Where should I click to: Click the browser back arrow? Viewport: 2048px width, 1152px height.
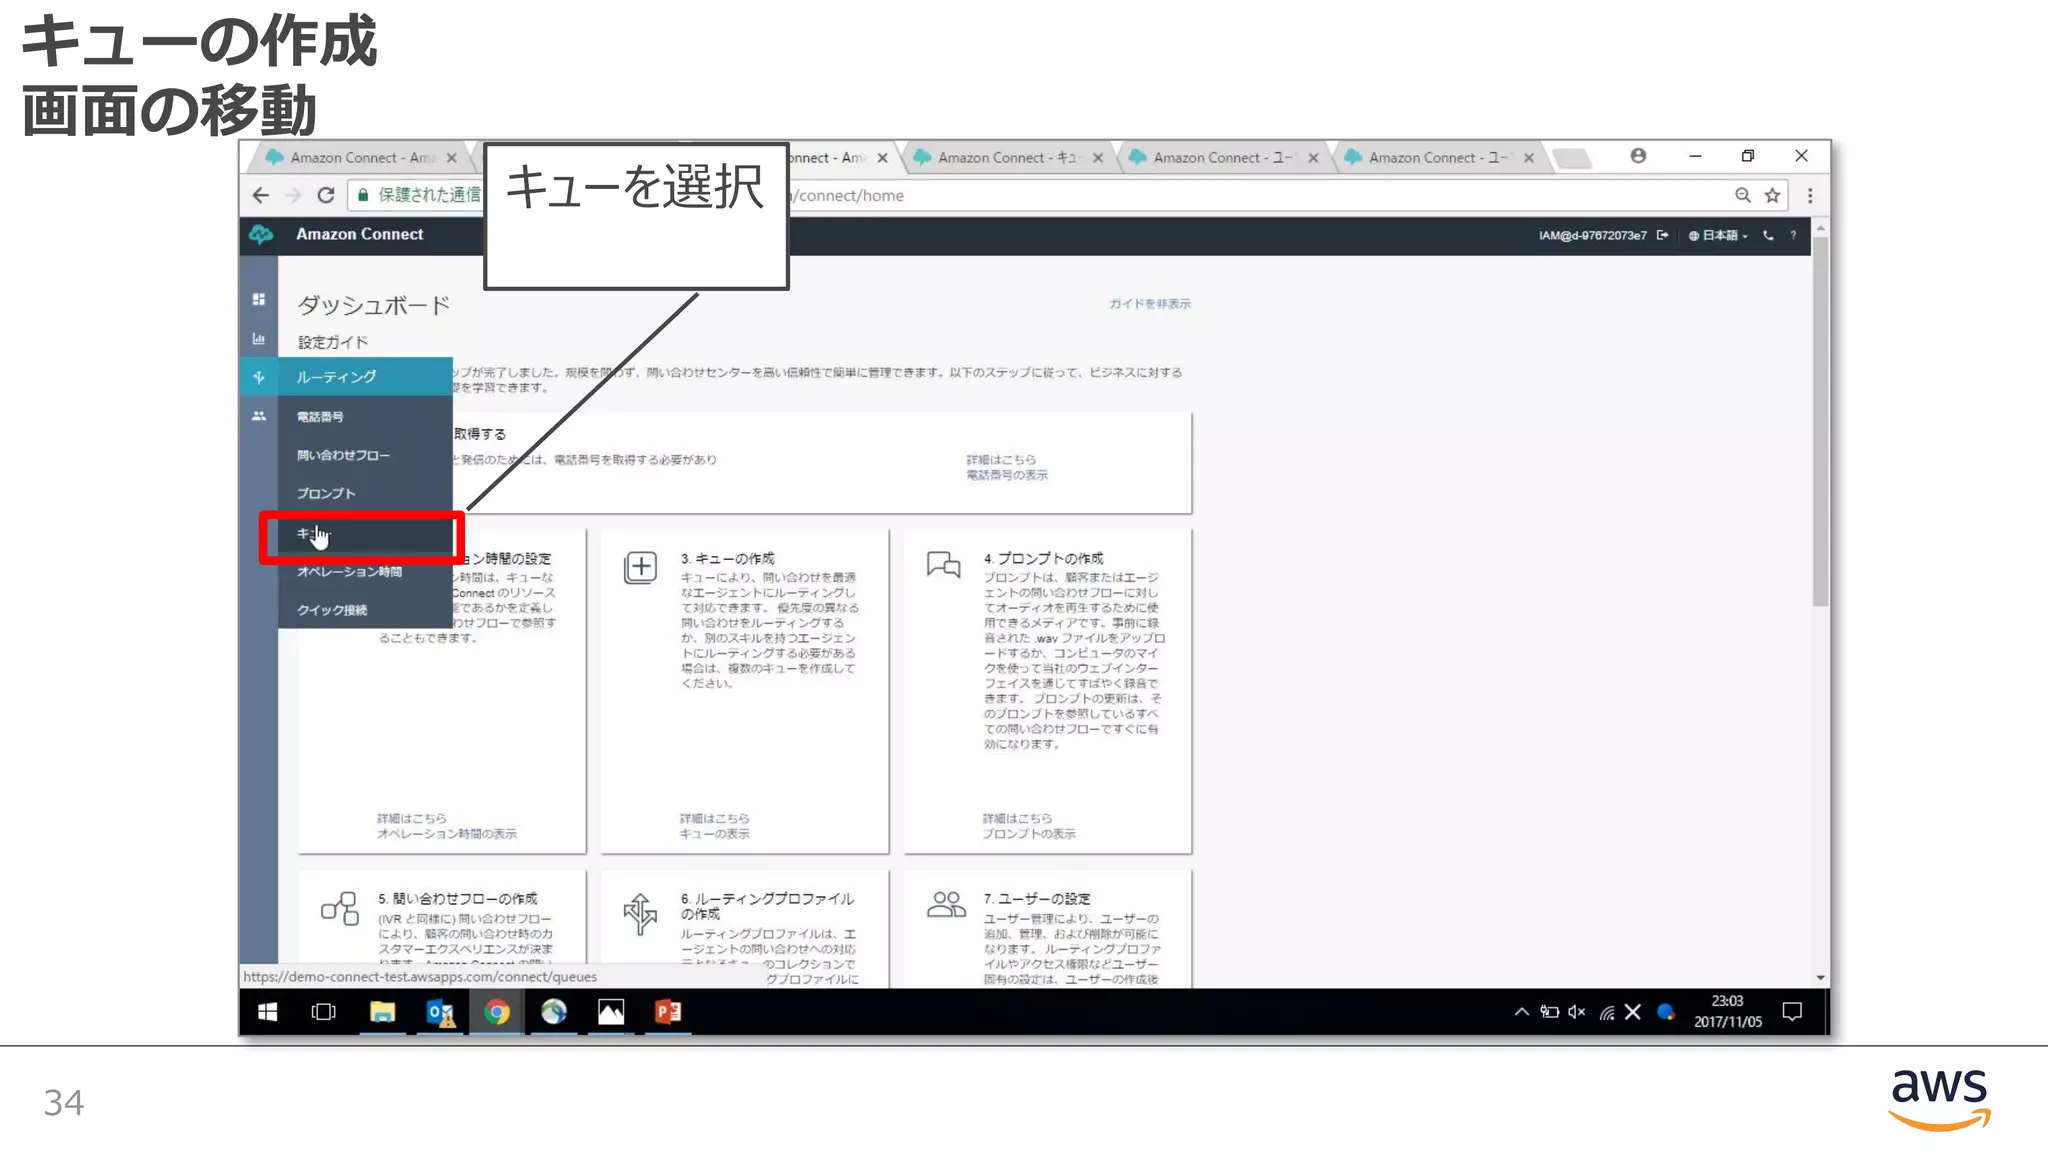tap(261, 195)
